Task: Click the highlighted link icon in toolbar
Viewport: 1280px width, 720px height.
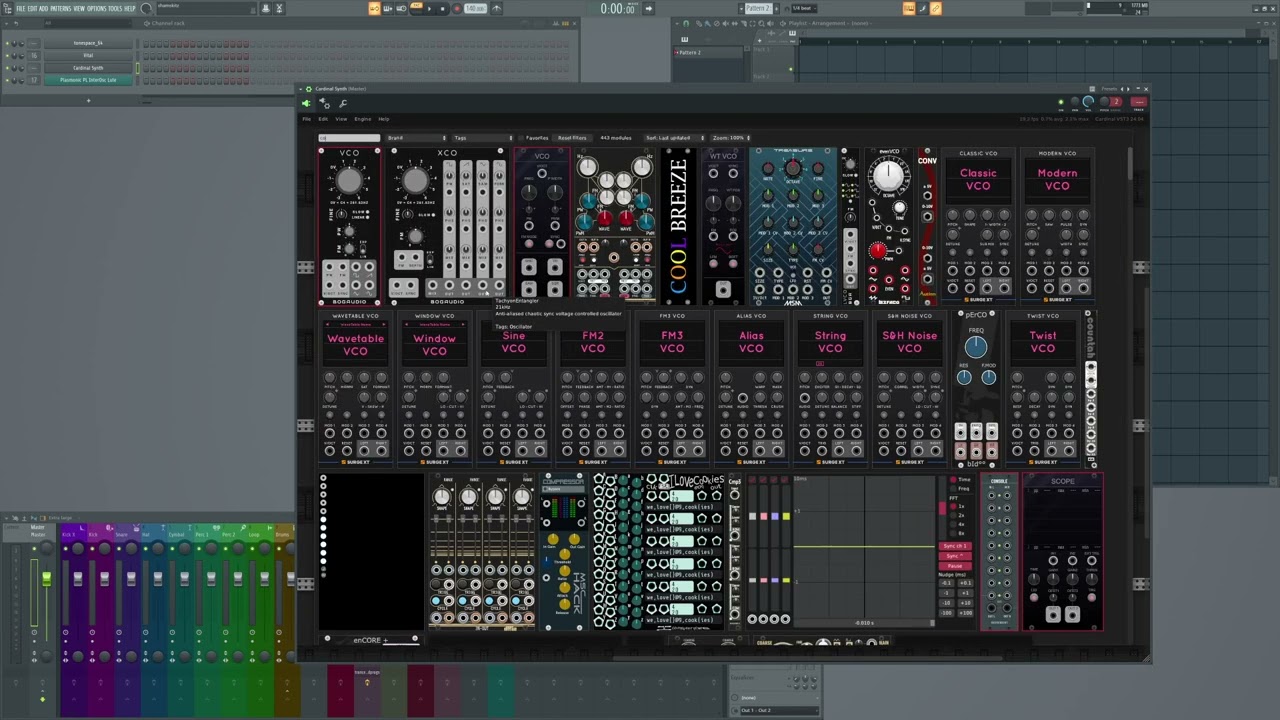Action: coord(935,9)
